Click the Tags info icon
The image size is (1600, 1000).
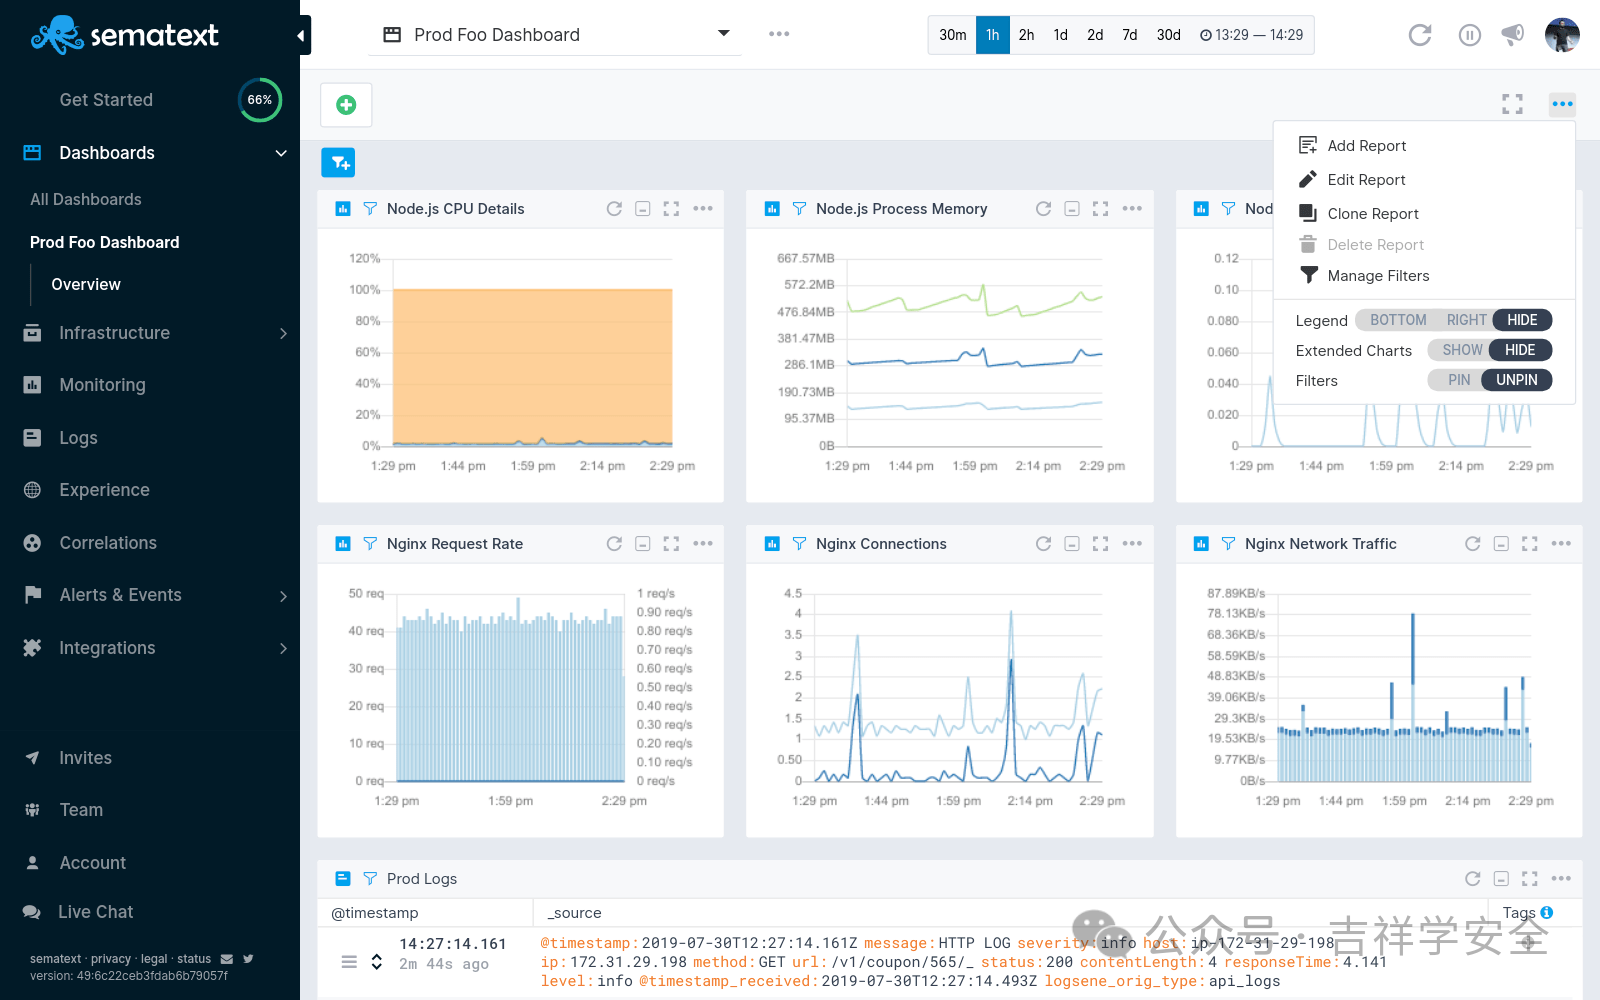point(1547,912)
